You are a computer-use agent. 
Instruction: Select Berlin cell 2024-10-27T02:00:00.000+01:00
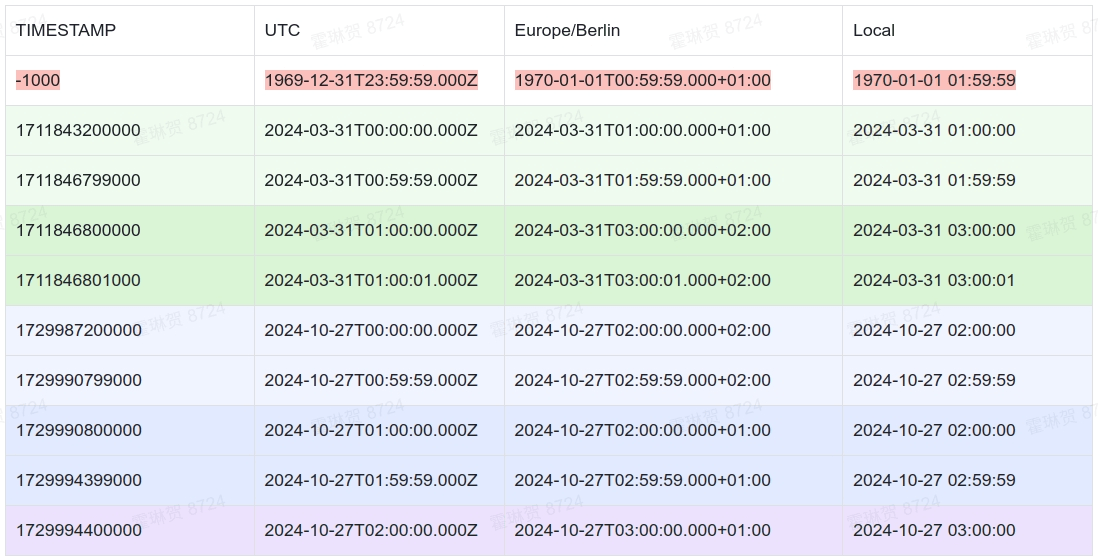pos(642,430)
